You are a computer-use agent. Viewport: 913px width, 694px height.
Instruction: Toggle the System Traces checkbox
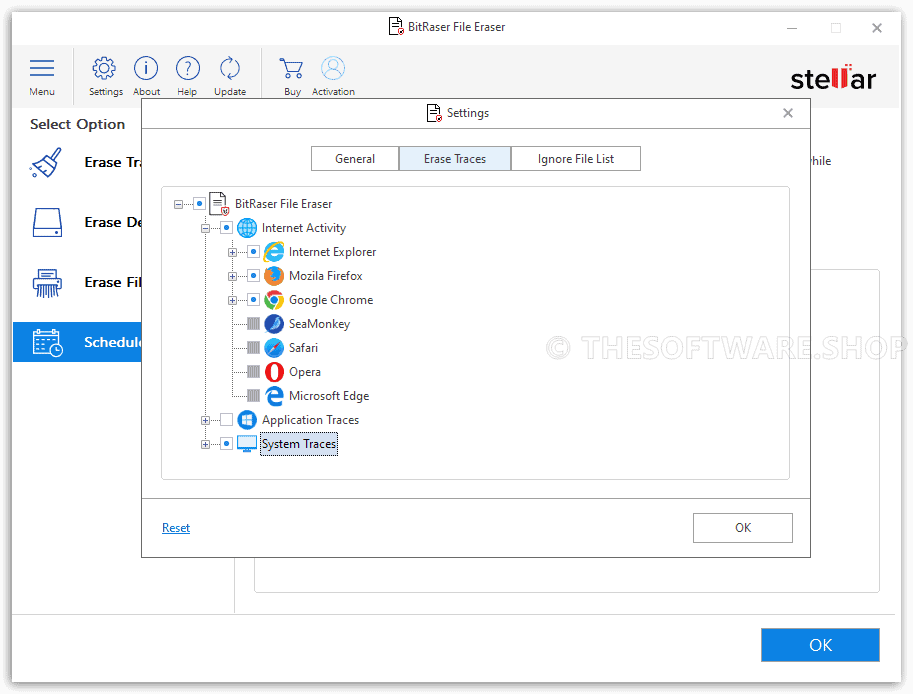(x=227, y=444)
